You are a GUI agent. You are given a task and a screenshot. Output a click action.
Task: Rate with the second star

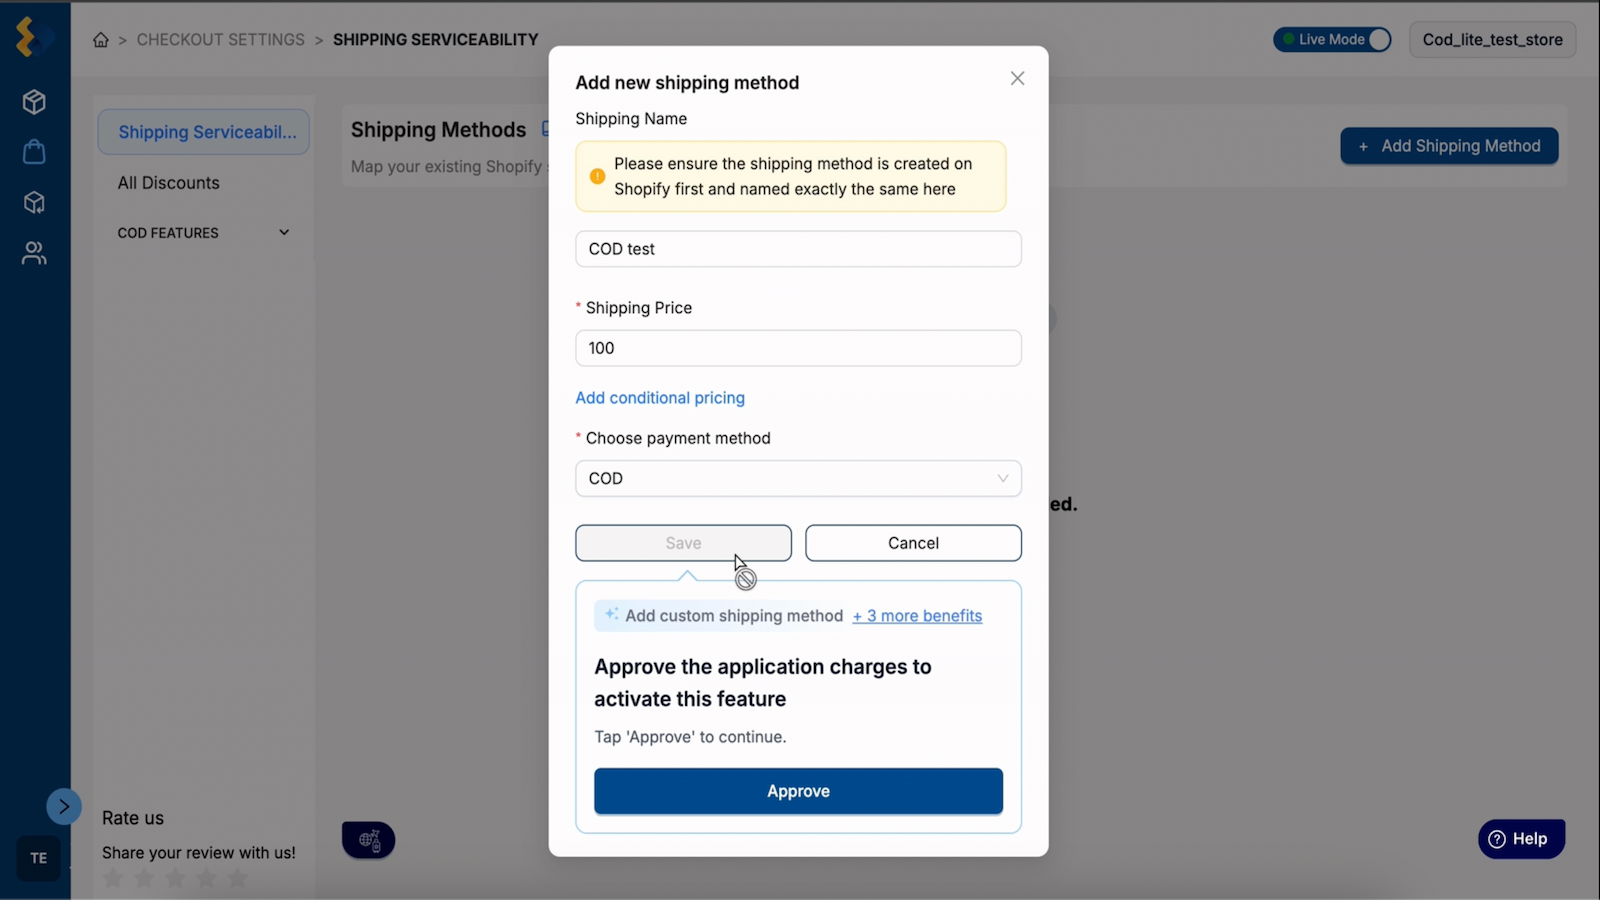coord(144,879)
